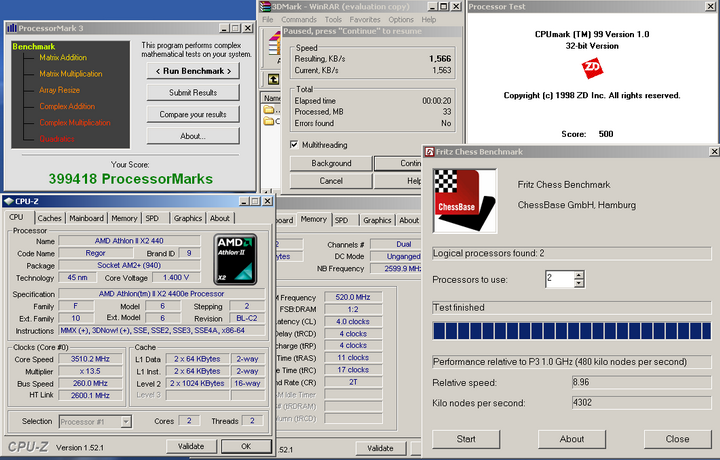Click the CPU-Z title bar icon

9,201
